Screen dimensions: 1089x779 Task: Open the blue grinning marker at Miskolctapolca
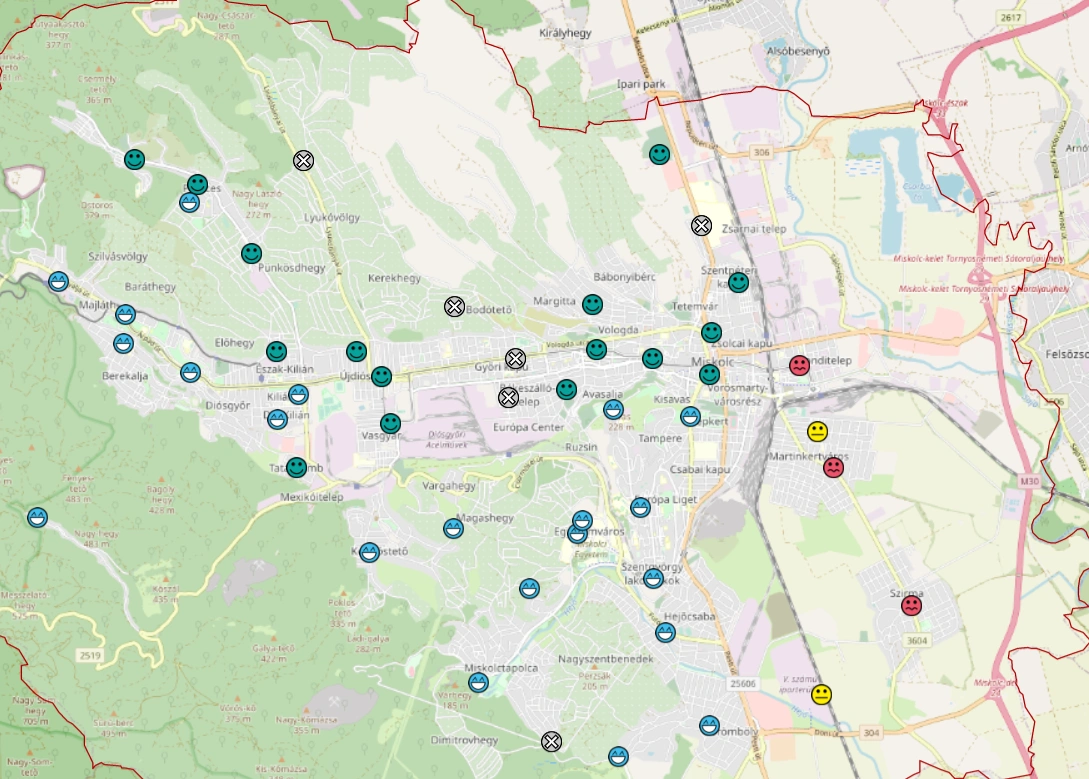[x=479, y=683]
